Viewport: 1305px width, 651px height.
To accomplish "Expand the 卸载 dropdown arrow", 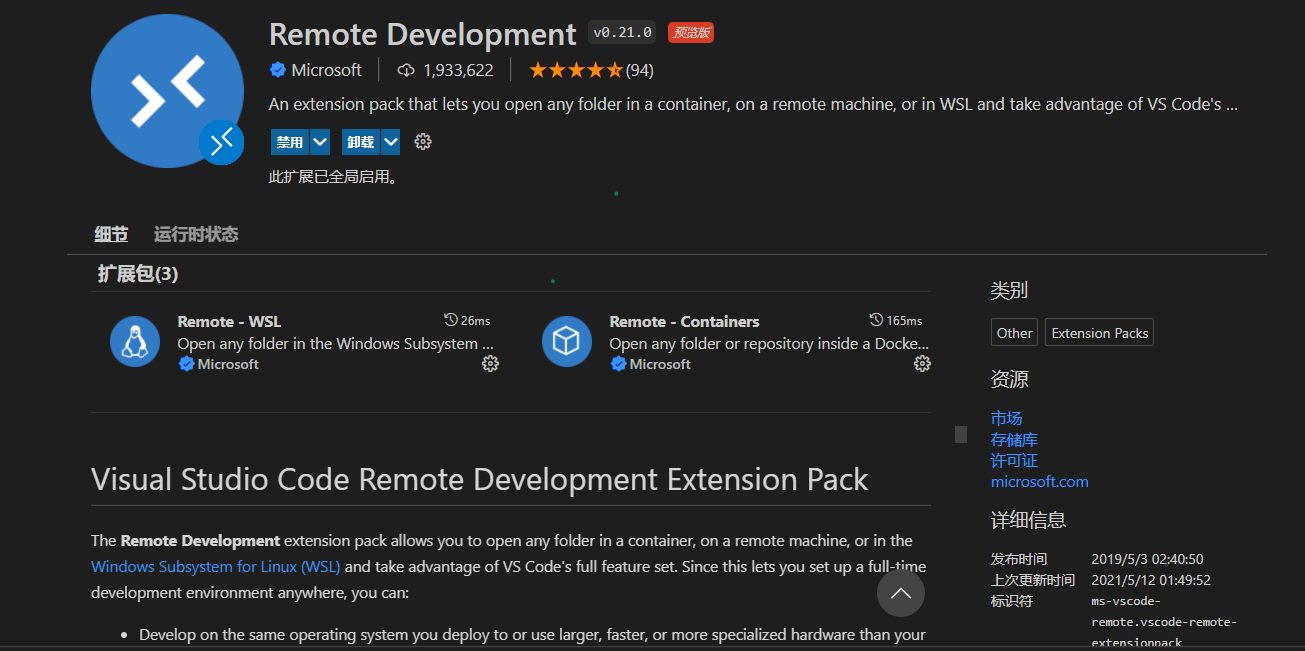I will 391,142.
